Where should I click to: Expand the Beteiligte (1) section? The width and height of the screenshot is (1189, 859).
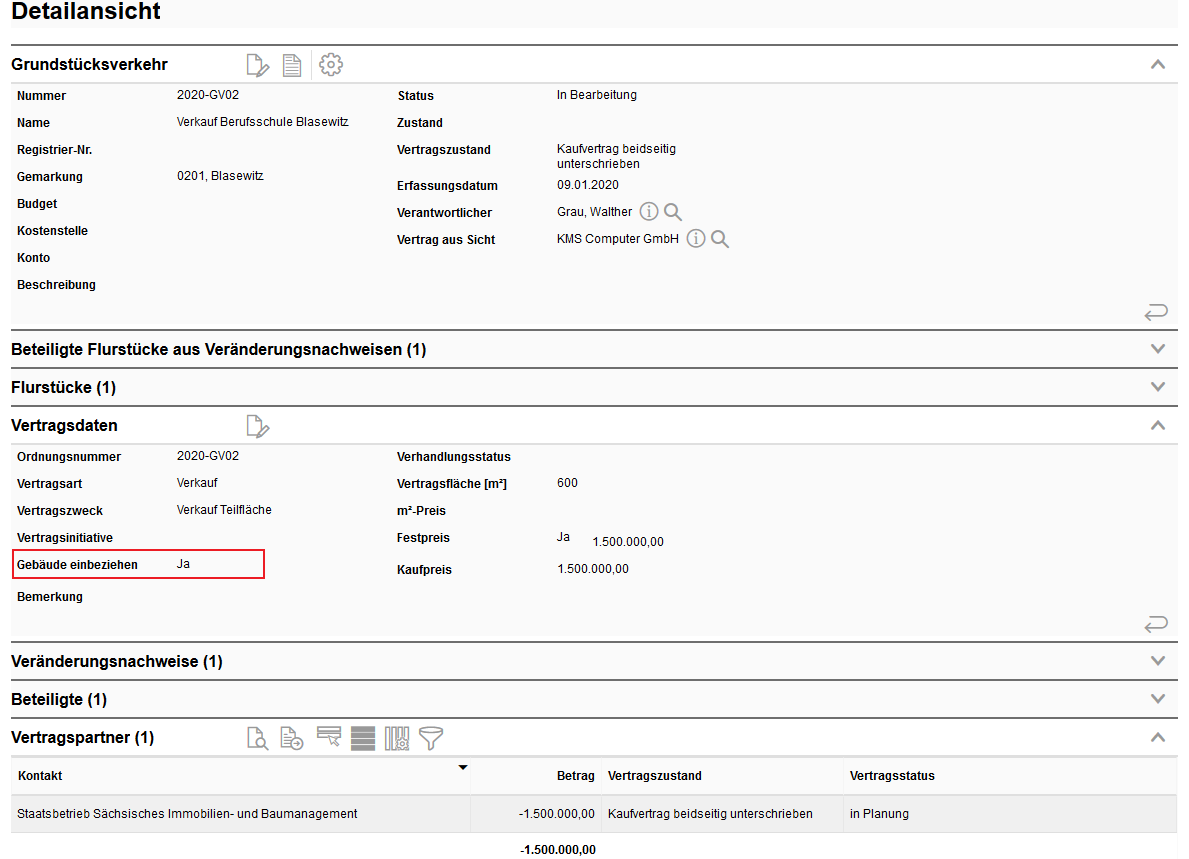(1158, 699)
